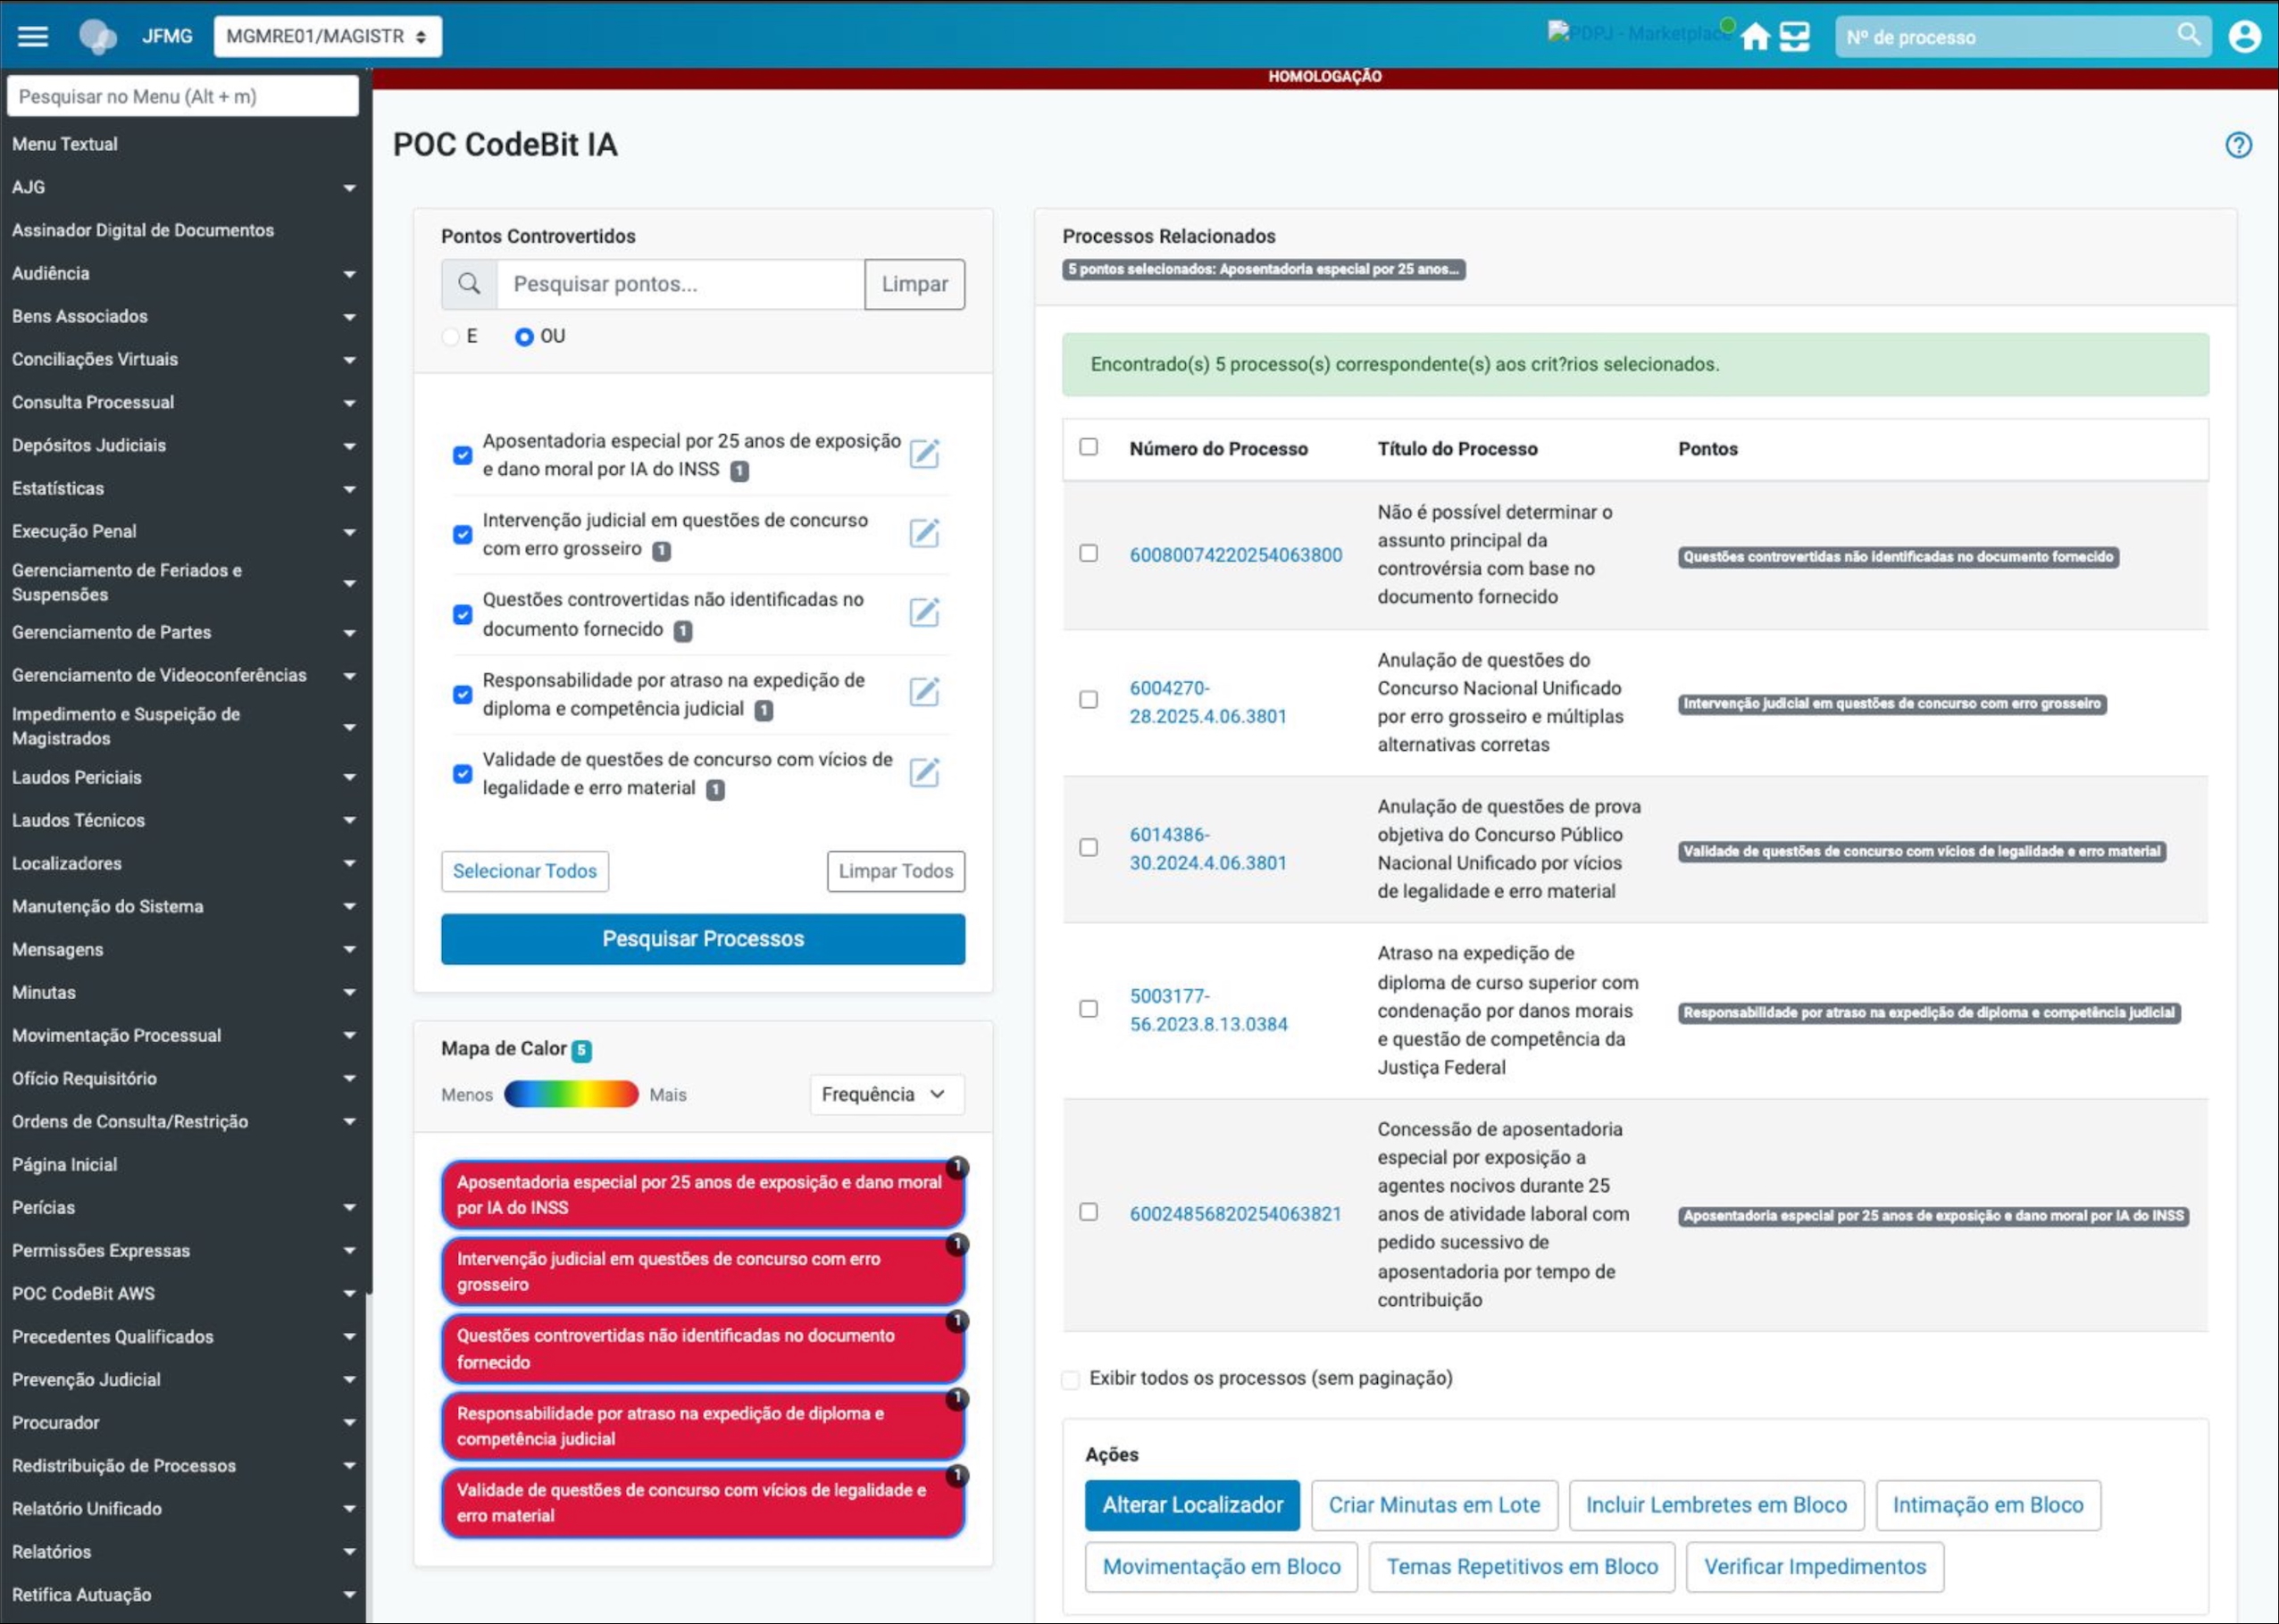The height and width of the screenshot is (1624, 2279).
Task: Uncheck 'Questões controvertidas não identificadas no documento fornecido'
Action: (462, 614)
